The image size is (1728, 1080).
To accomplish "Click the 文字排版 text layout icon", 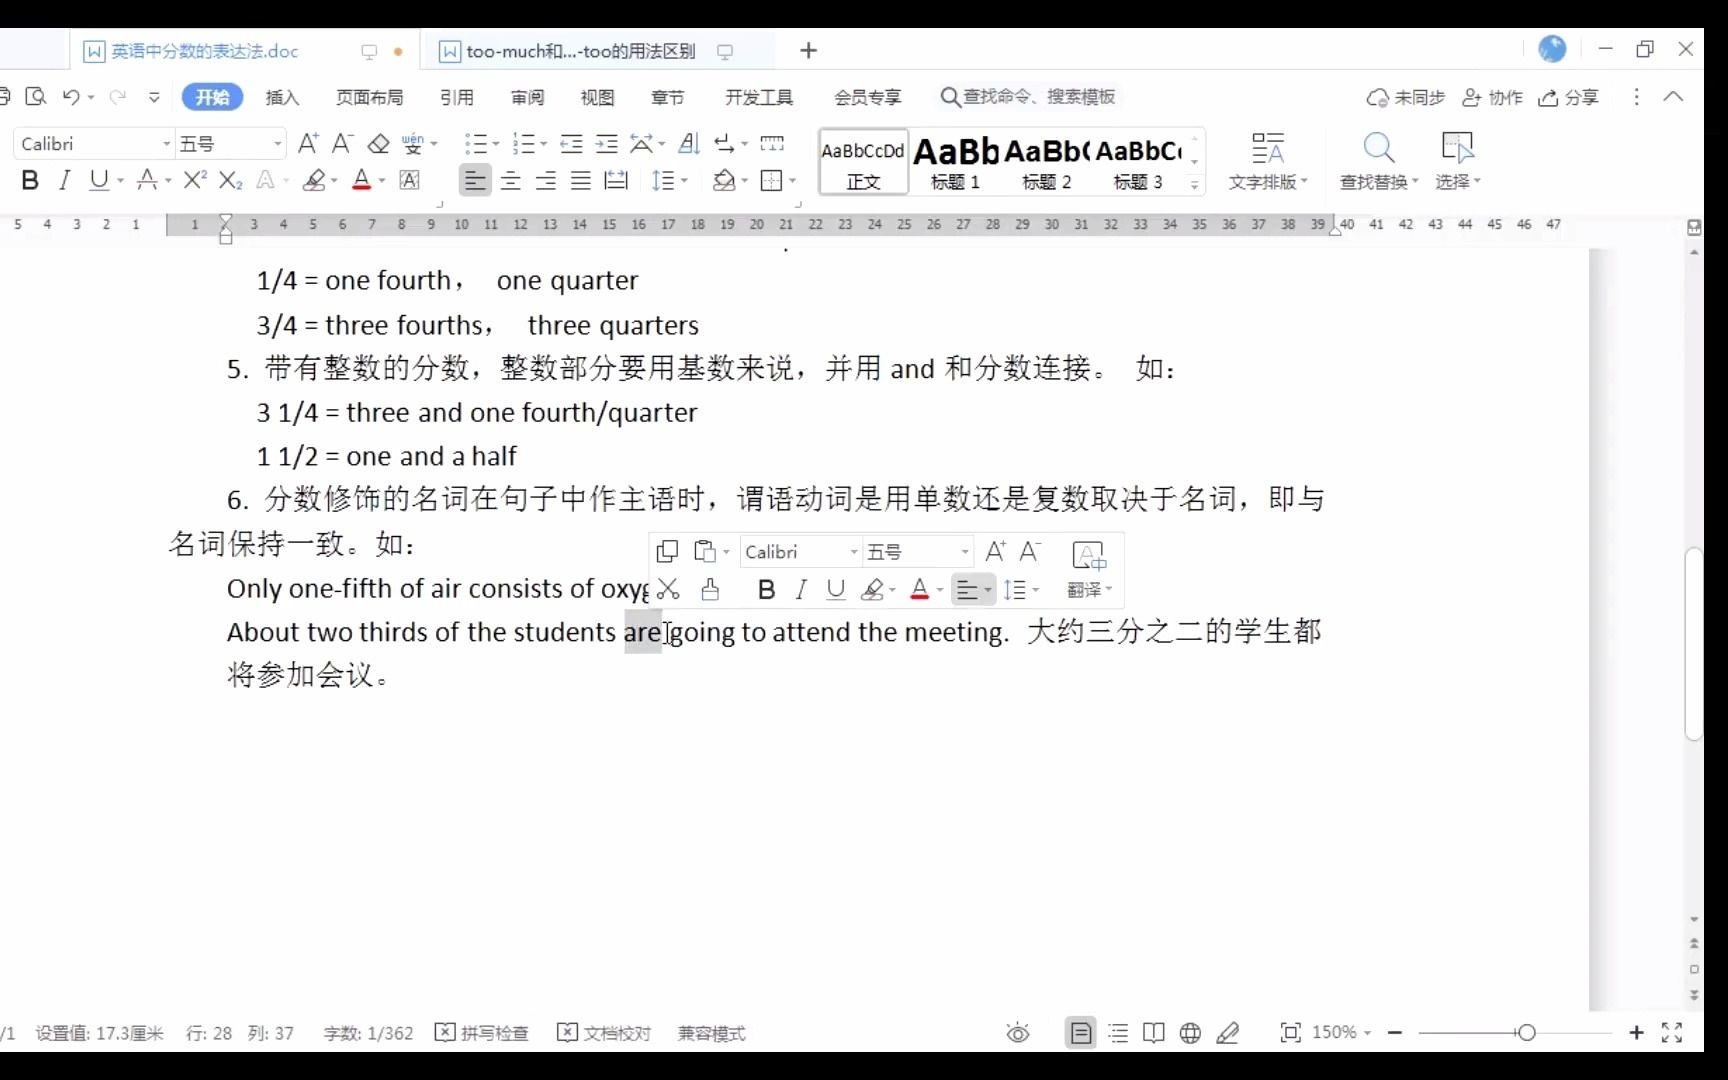I will click(x=1268, y=160).
